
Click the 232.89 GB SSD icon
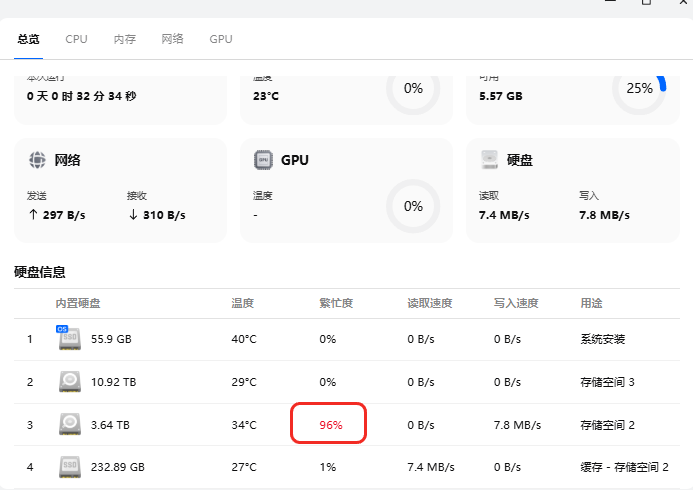click(x=69, y=466)
